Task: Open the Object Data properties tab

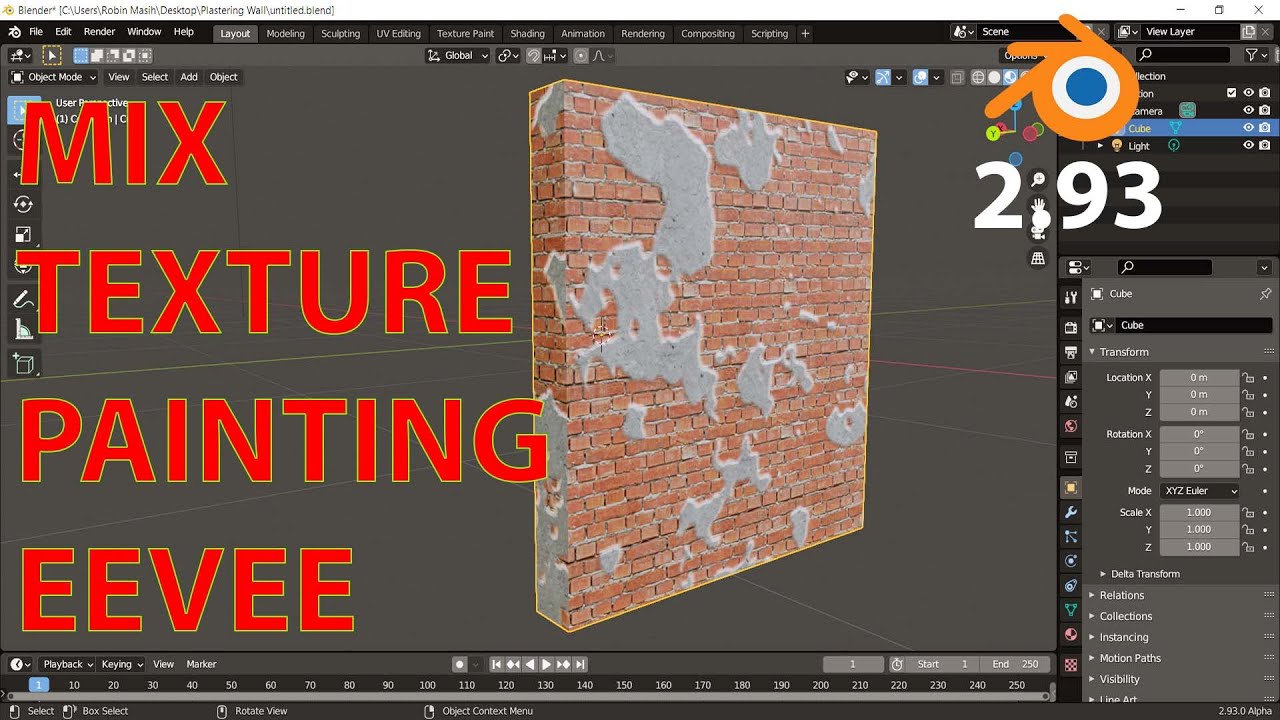Action: coord(1071,610)
